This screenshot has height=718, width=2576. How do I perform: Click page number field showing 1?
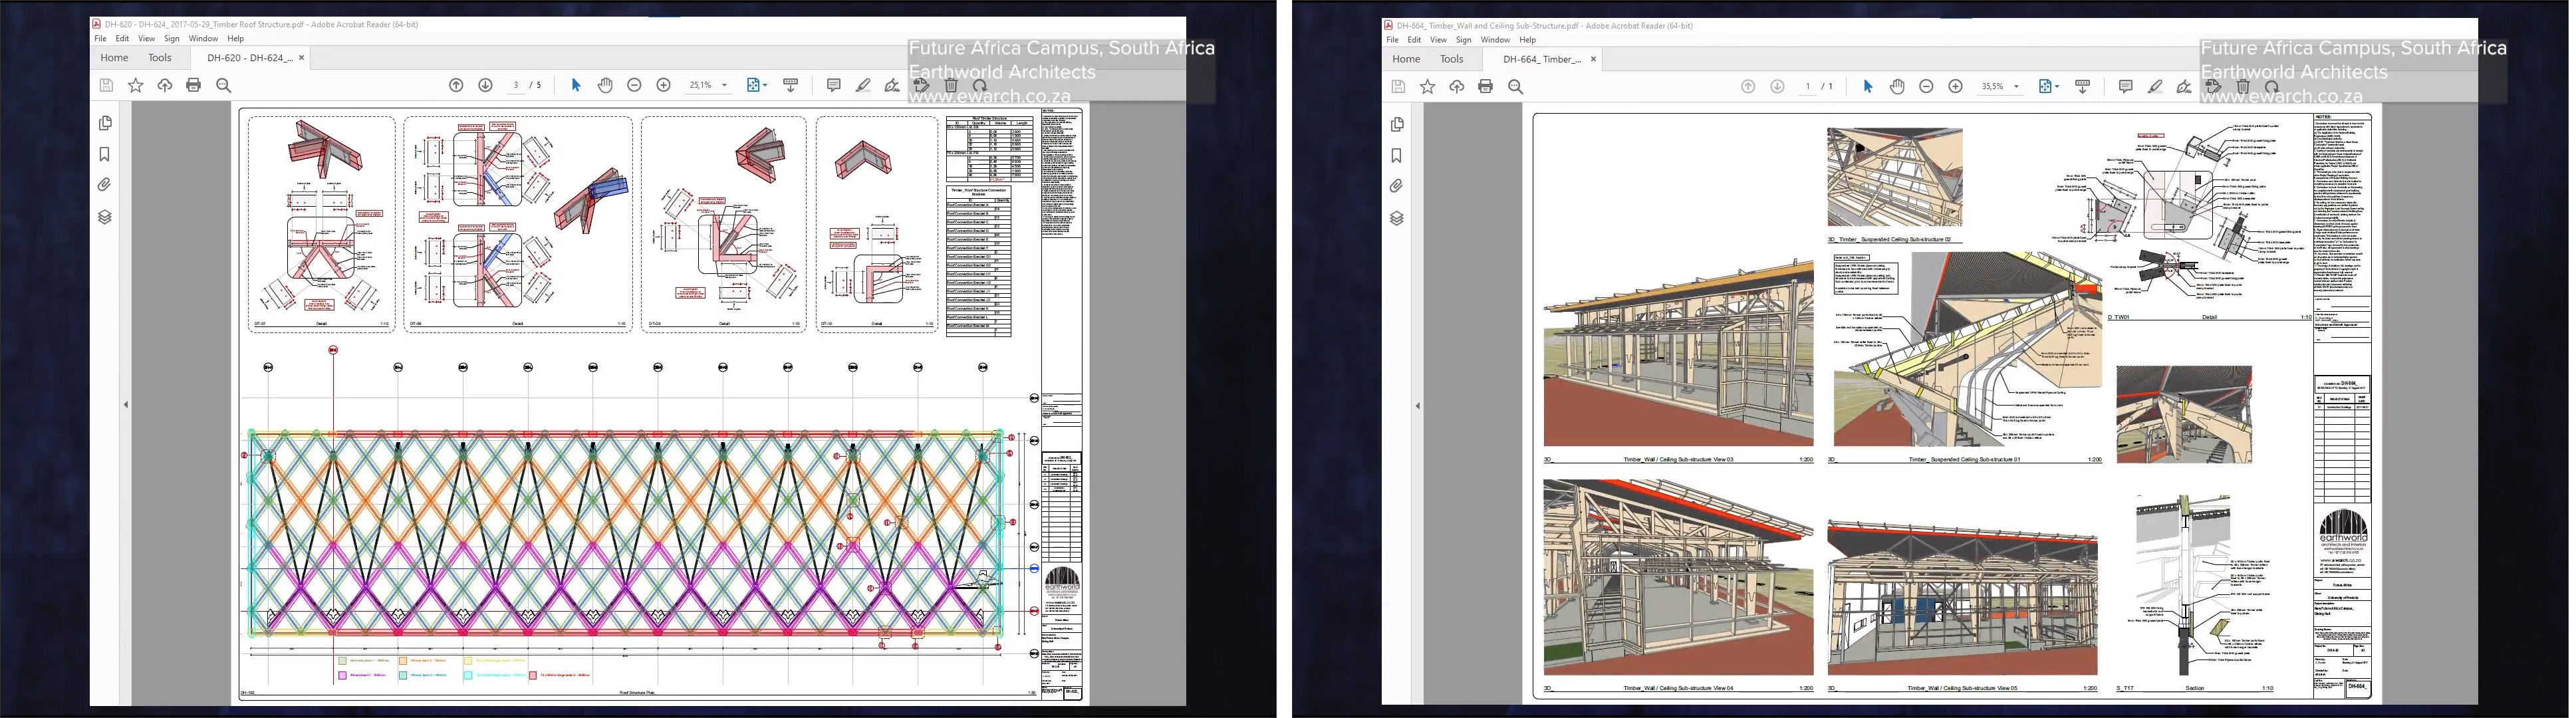[x=1808, y=87]
